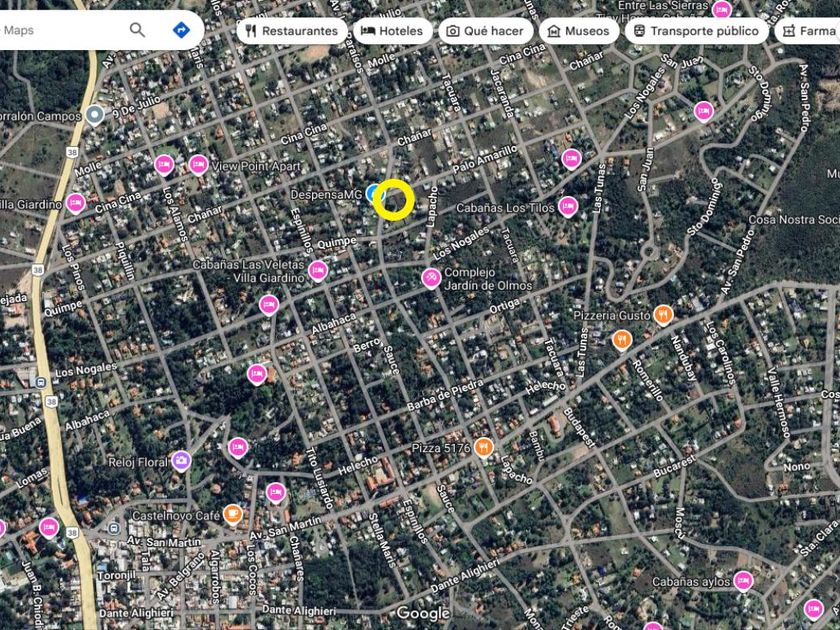Click the Reloj Floral attraction pin
Image resolution: width=840 pixels, height=630 pixels.
[x=181, y=460]
